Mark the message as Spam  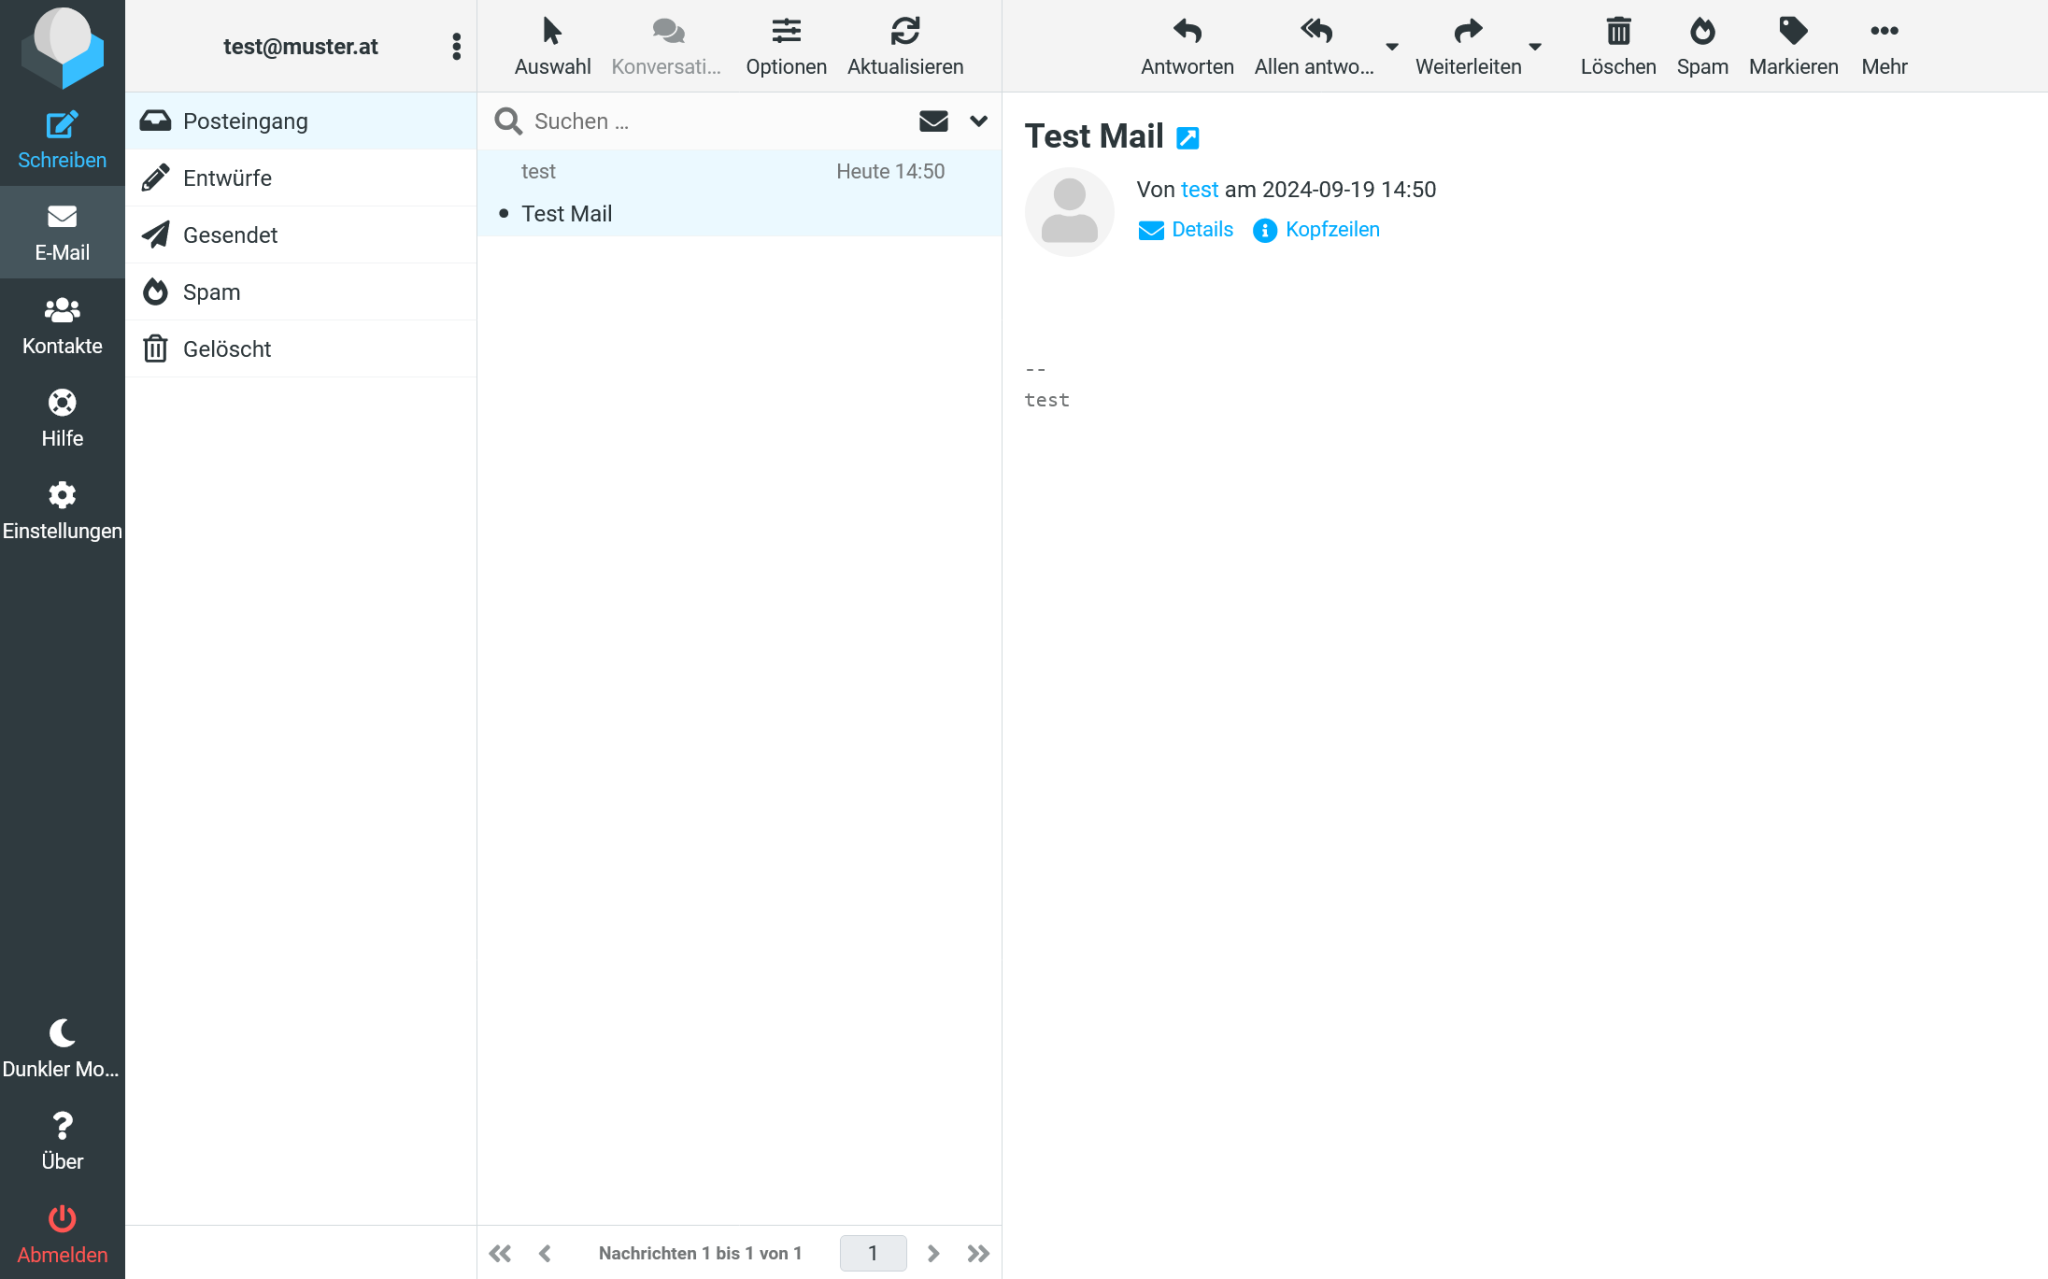[1702, 31]
